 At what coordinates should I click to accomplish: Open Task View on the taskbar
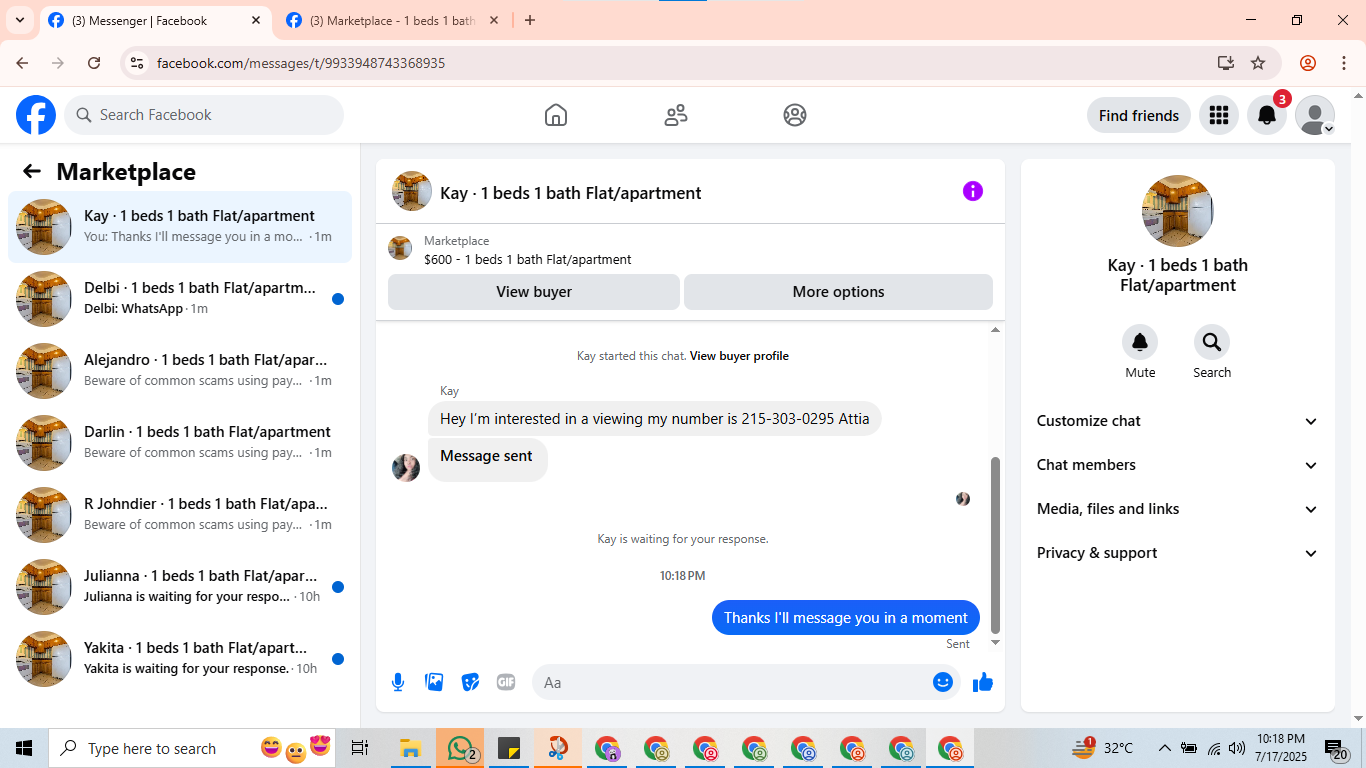coord(360,748)
